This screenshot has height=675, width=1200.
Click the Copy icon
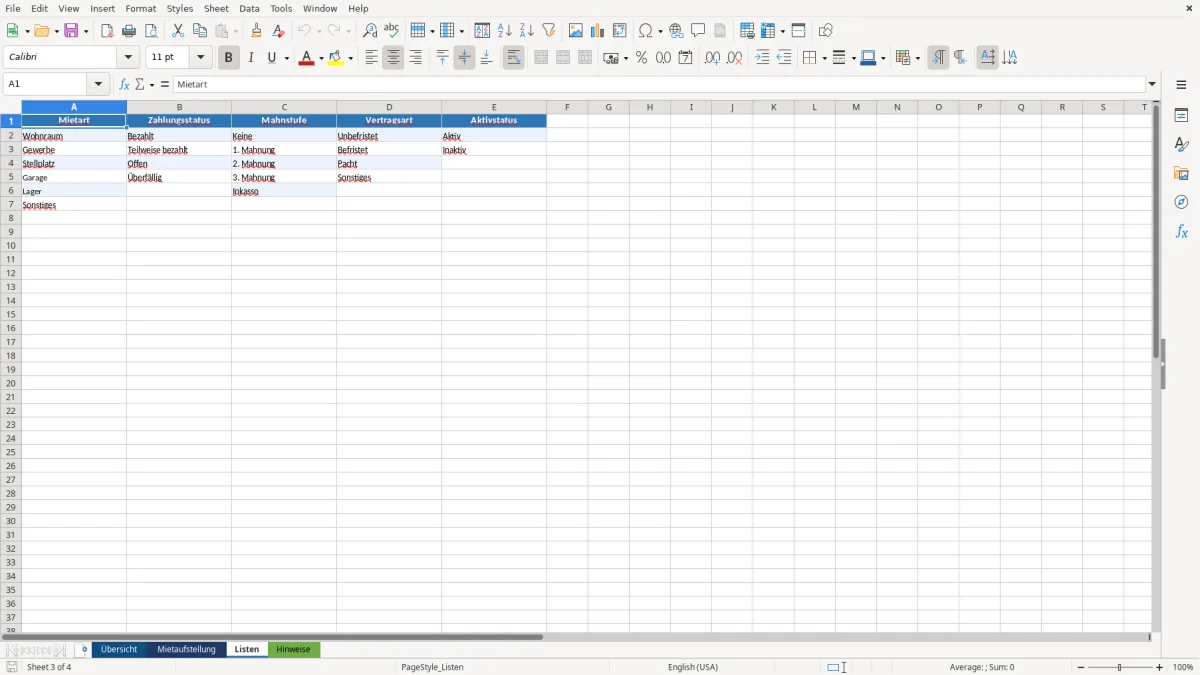coord(200,31)
